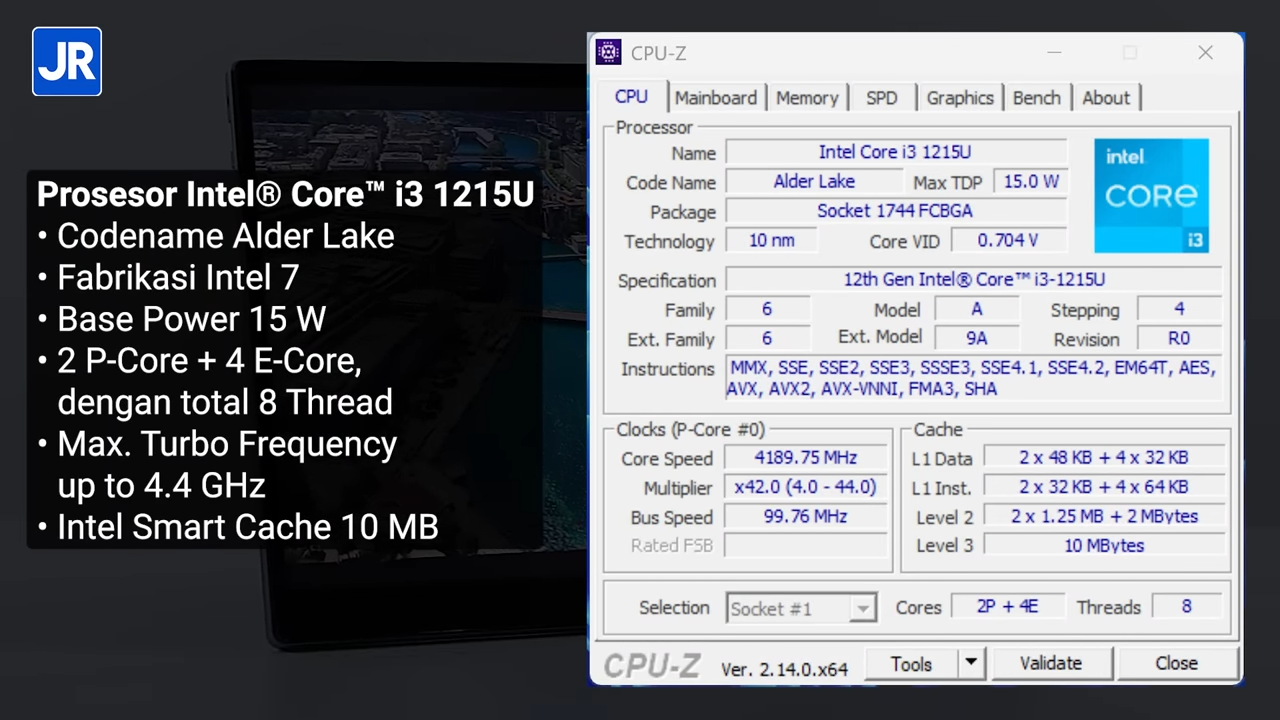The width and height of the screenshot is (1280, 720).
Task: Click the Multiplier value x42.0
Action: [805, 487]
